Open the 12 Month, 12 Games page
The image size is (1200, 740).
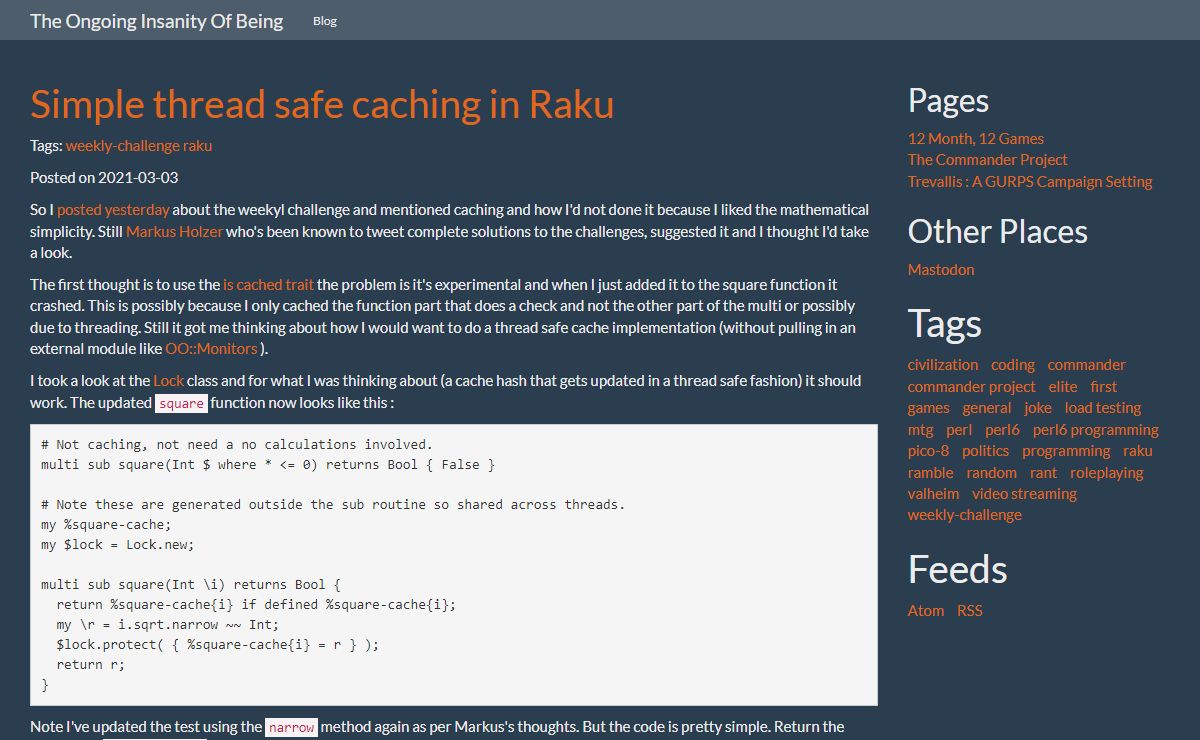click(975, 139)
